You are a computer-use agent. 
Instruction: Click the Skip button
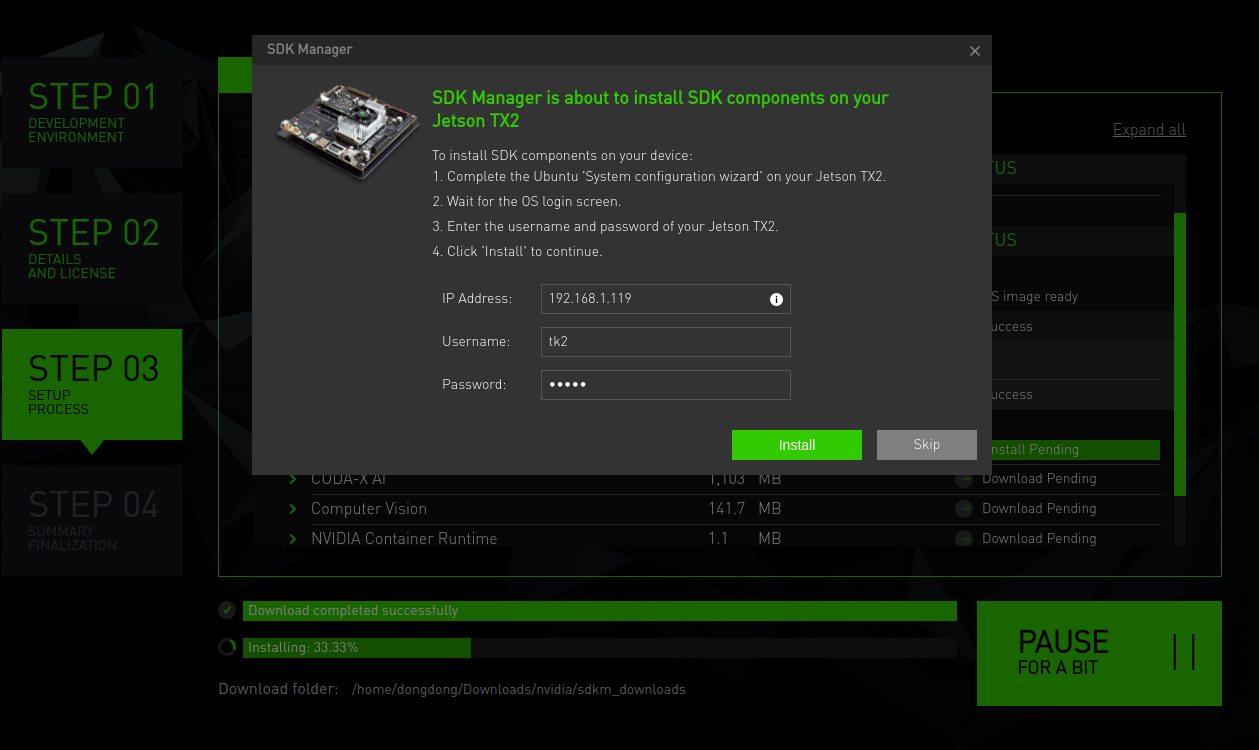click(927, 445)
